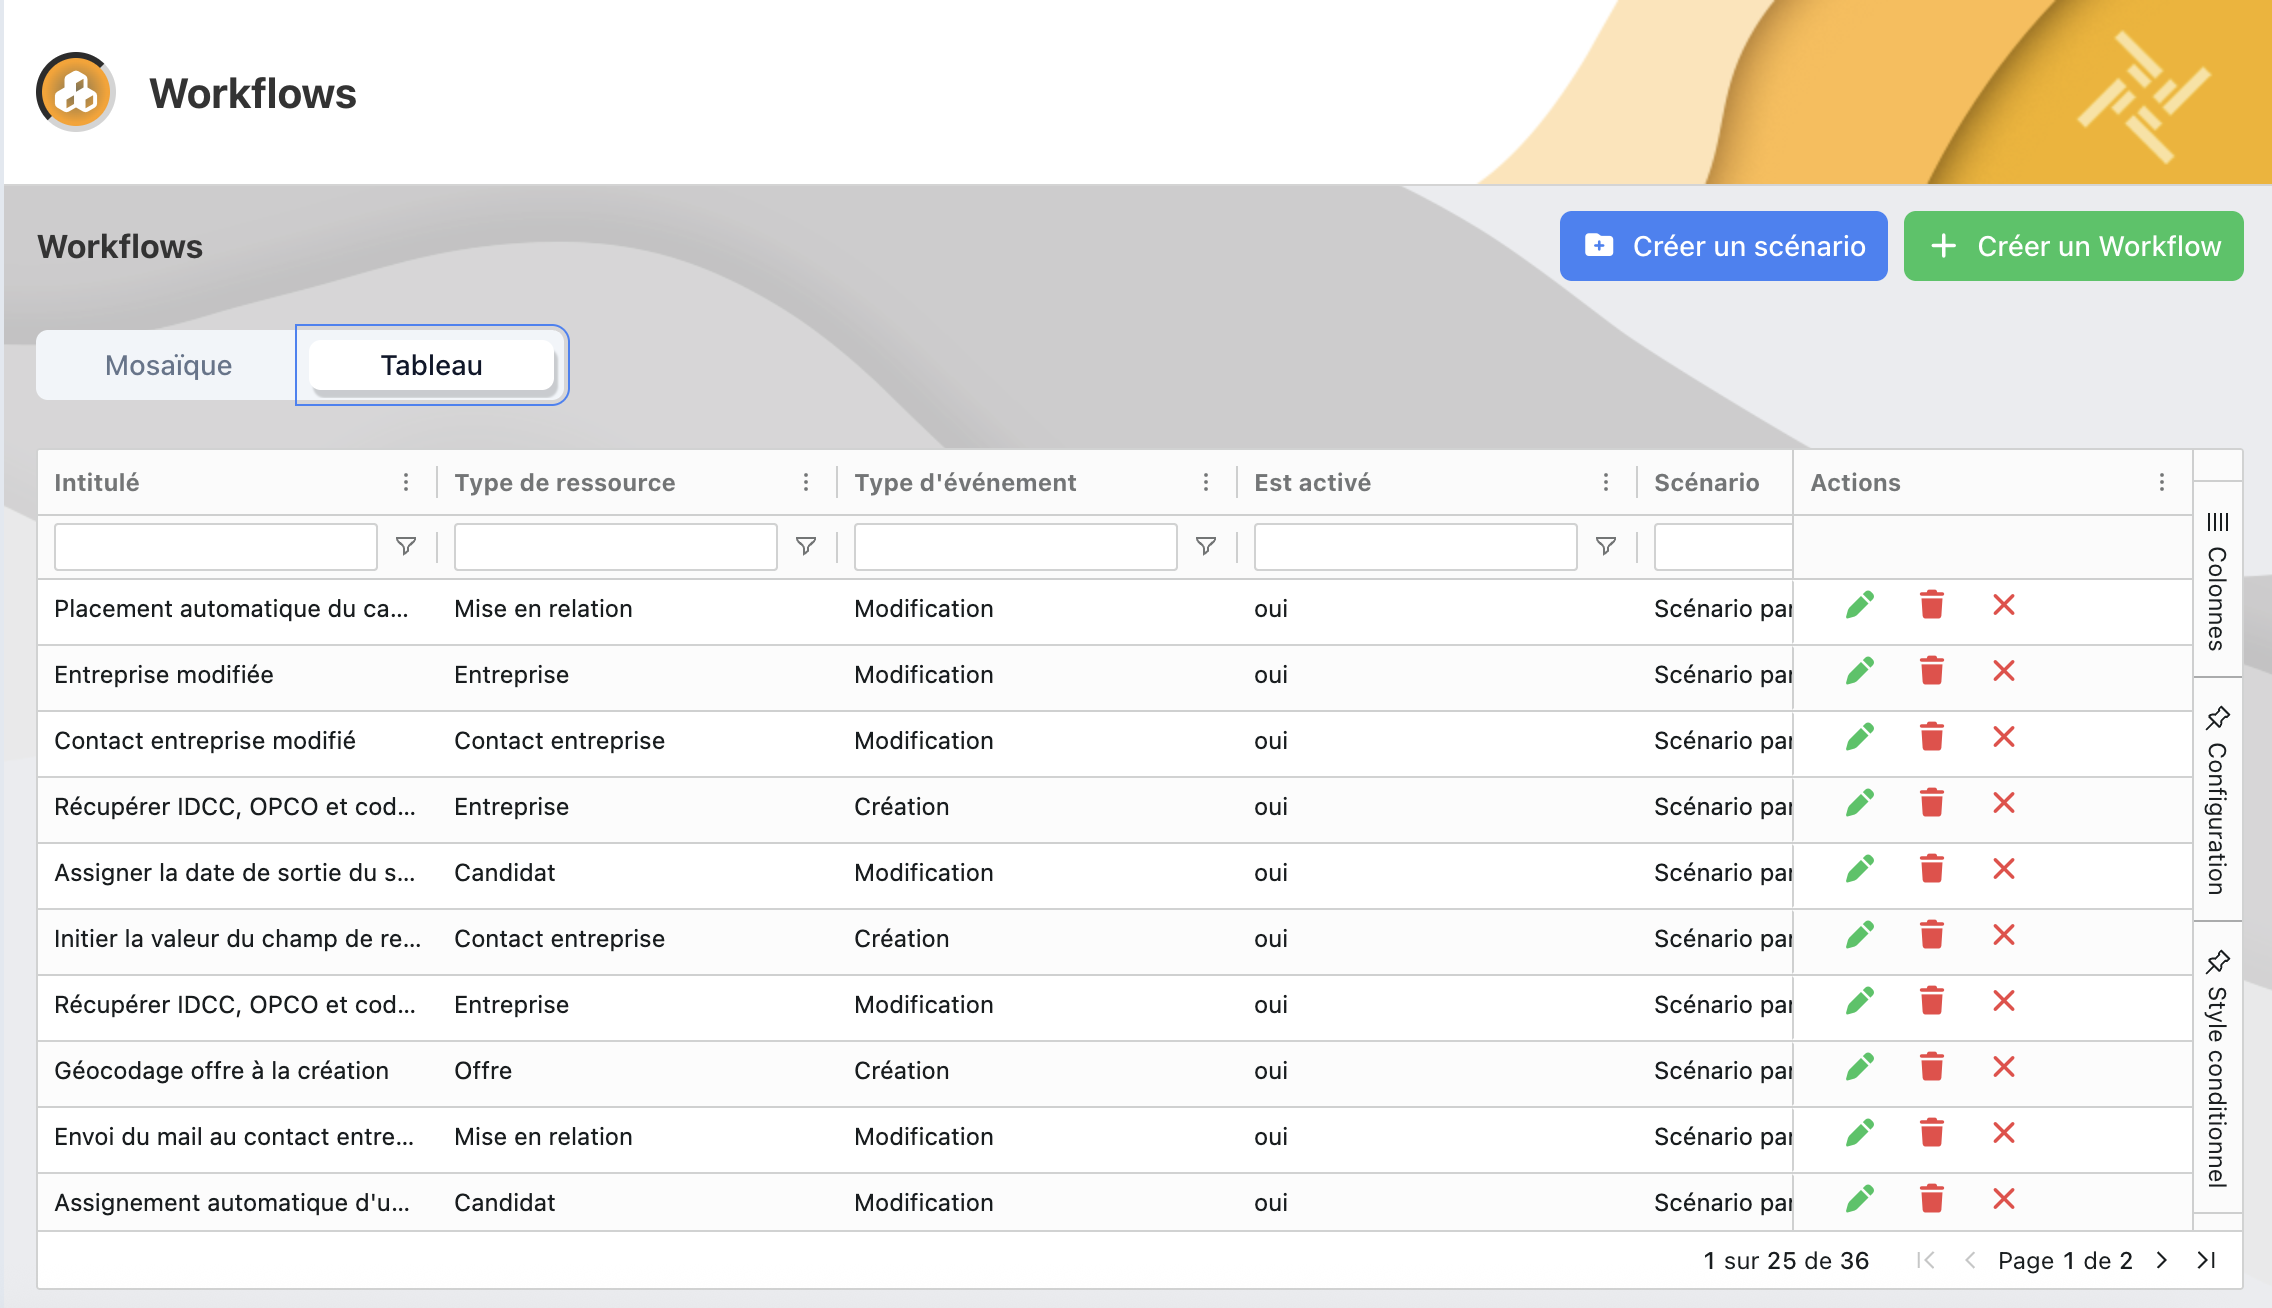Click the Créer un Workflow button
The width and height of the screenshot is (2272, 1308).
click(2074, 246)
